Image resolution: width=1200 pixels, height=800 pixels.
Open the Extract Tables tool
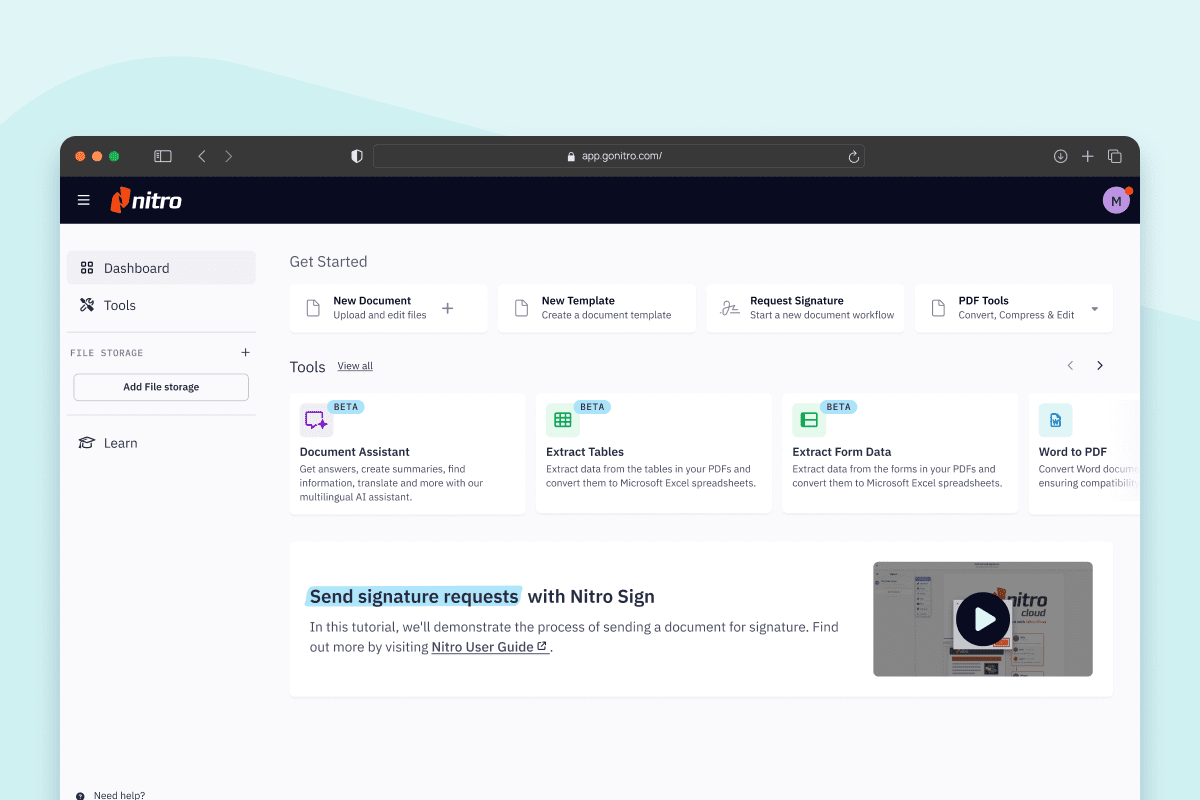561,419
